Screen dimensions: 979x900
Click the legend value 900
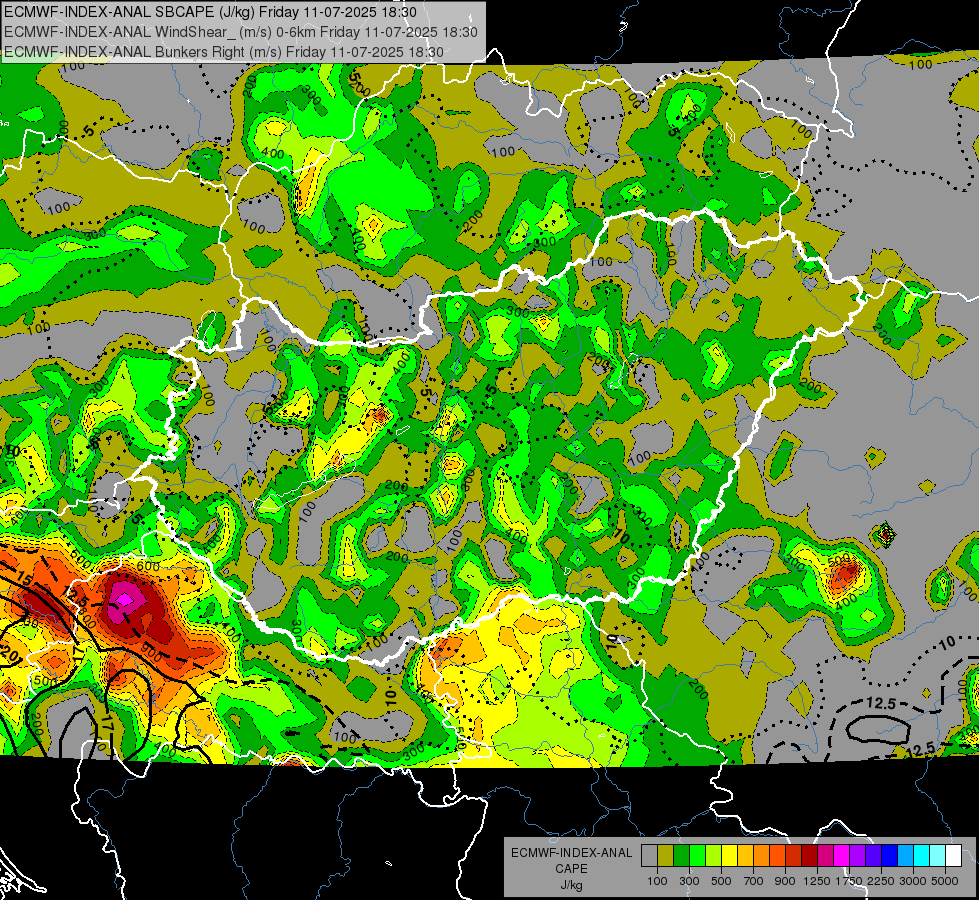tap(785, 881)
